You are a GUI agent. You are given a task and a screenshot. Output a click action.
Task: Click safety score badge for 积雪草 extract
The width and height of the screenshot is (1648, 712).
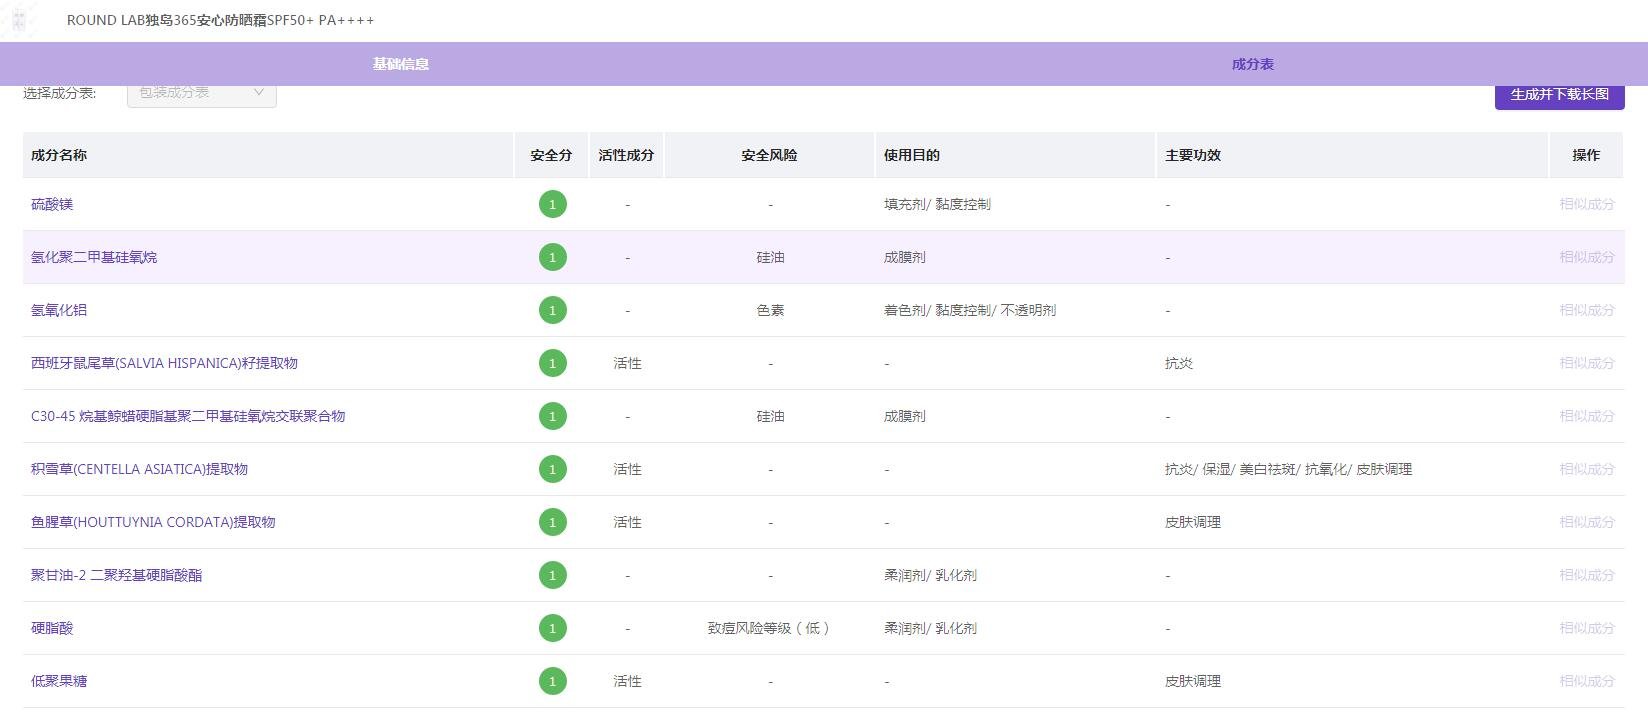[552, 469]
